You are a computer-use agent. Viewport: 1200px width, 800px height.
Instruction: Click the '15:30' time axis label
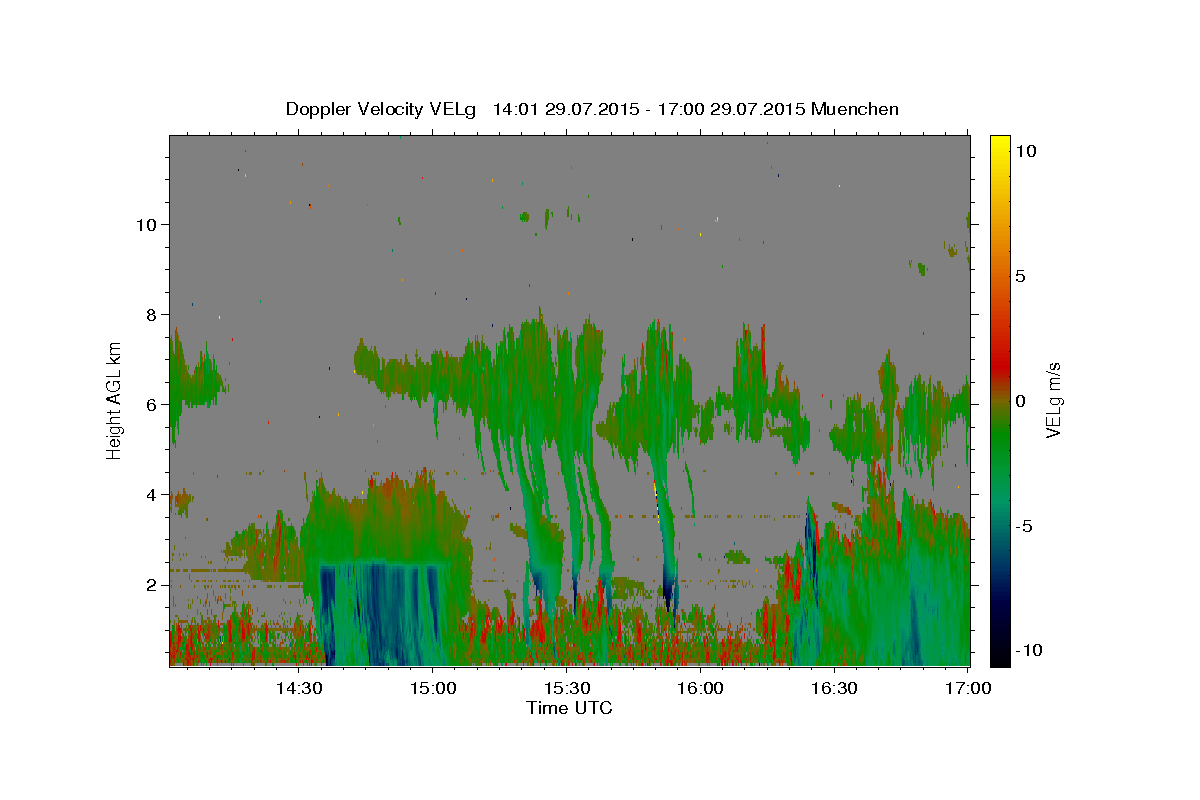pyautogui.click(x=567, y=688)
